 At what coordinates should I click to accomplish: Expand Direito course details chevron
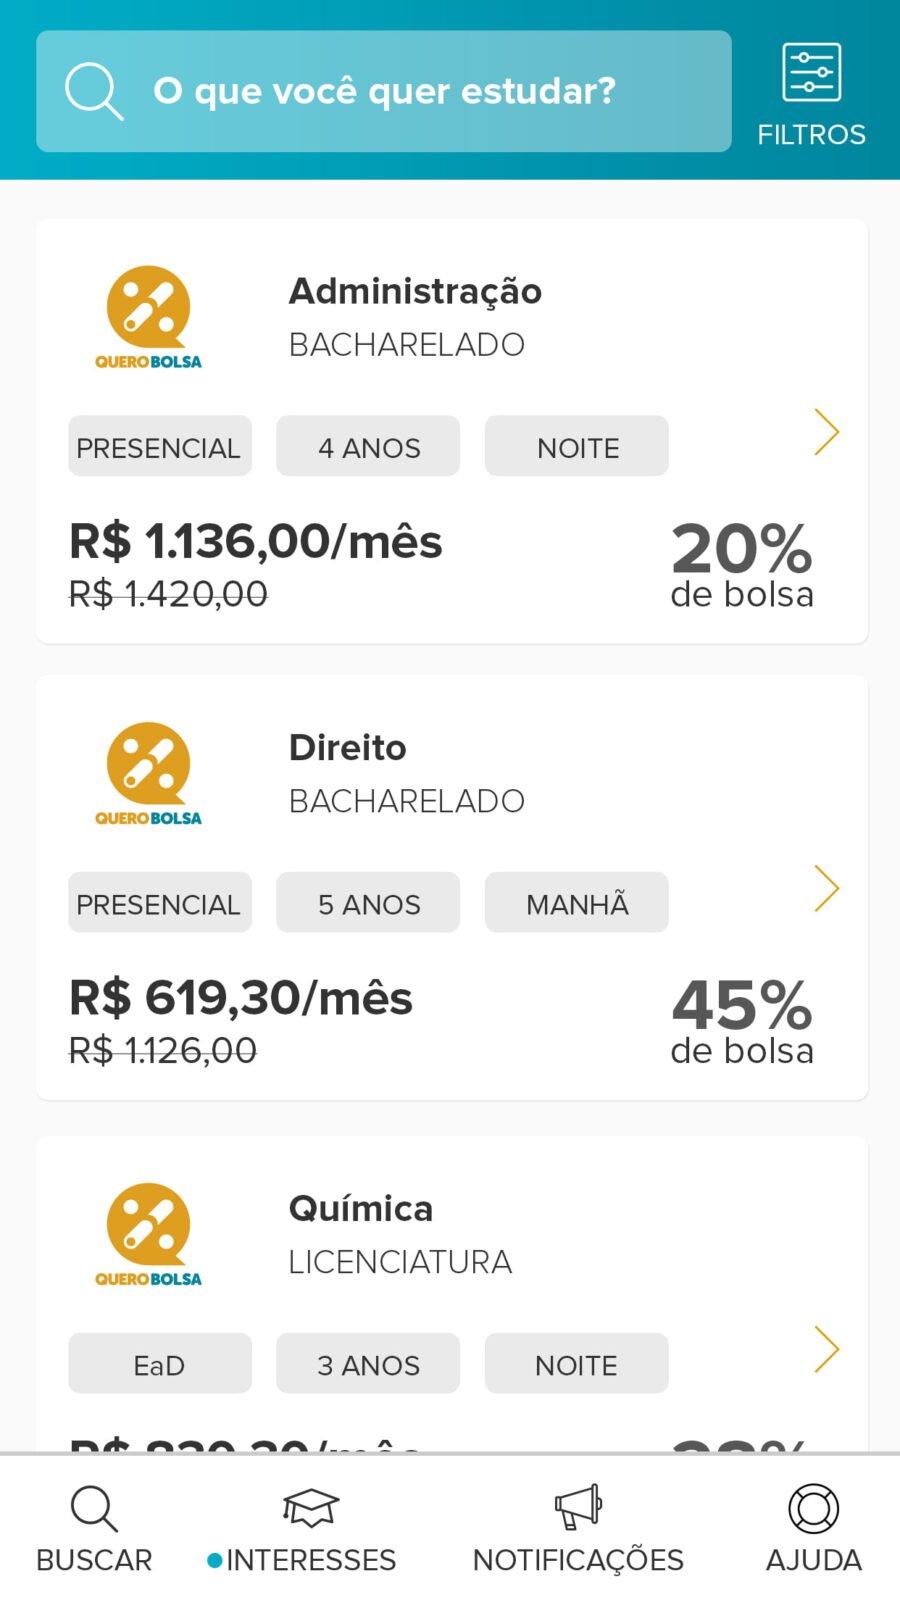[x=826, y=888]
